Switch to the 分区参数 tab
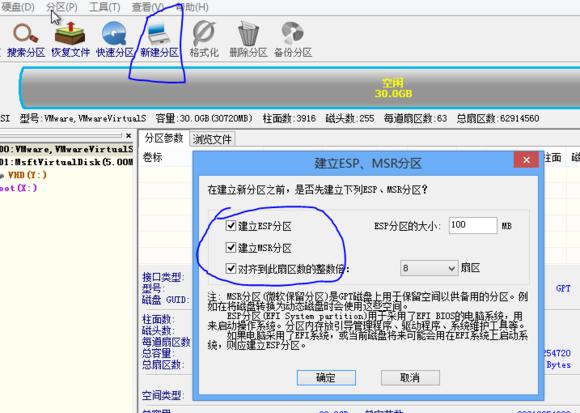The height and width of the screenshot is (413, 580). pyautogui.click(x=164, y=138)
